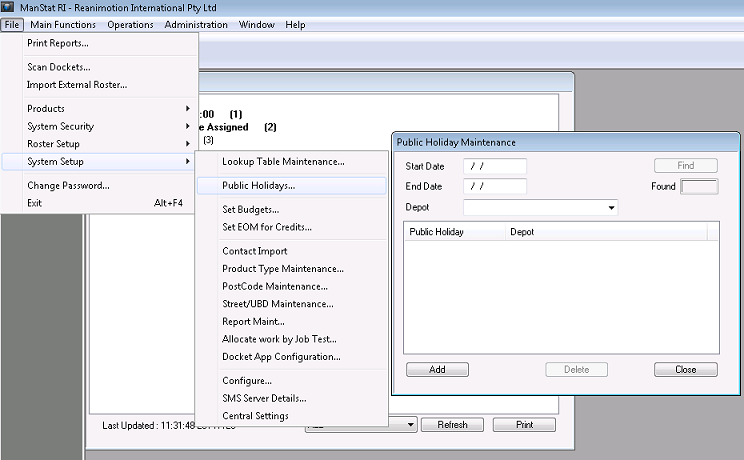Expand the Products submenu
Viewport: 744px width, 460px height.
(46, 108)
